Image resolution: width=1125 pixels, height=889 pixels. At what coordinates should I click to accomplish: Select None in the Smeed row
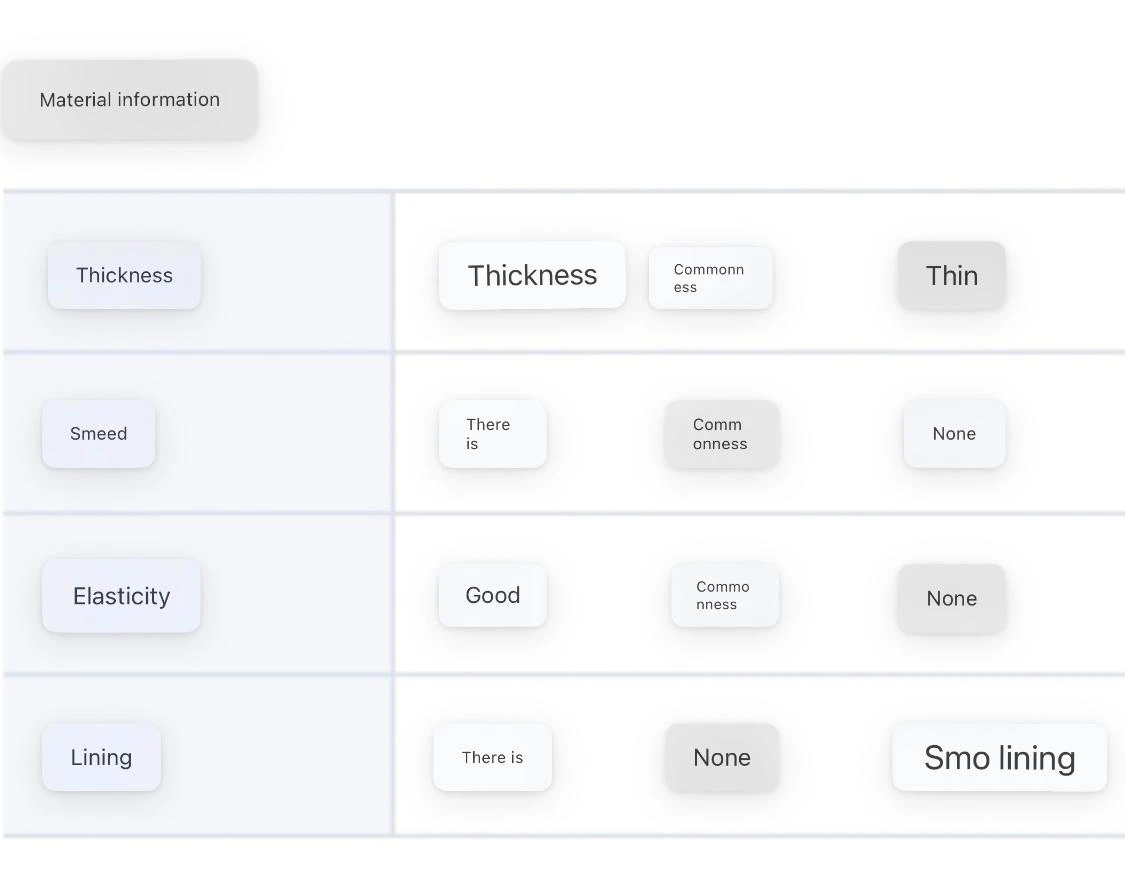[x=954, y=434]
